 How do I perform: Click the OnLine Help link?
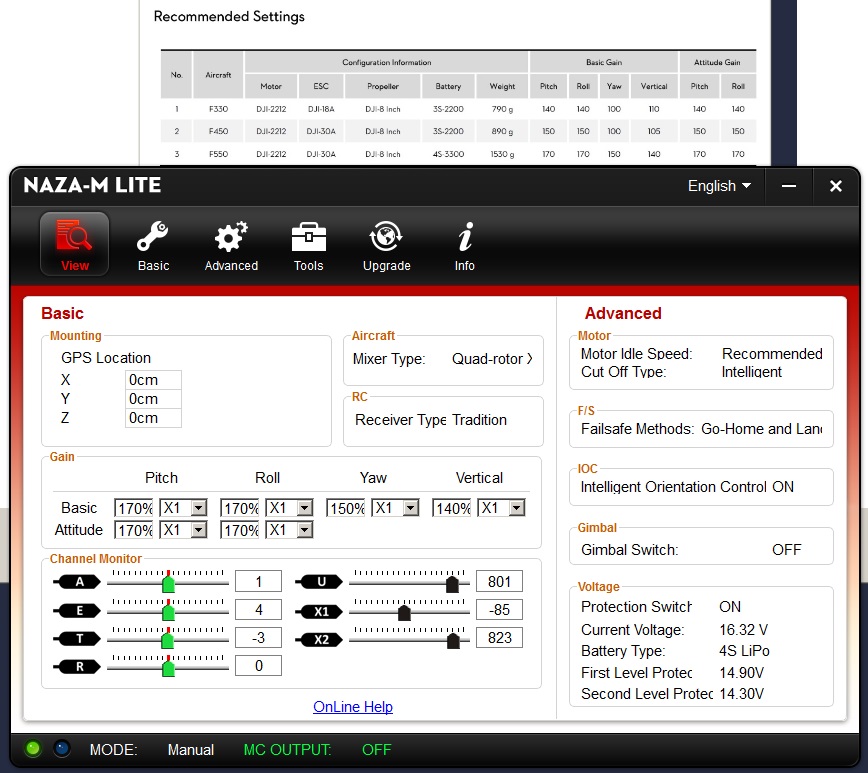(x=353, y=707)
